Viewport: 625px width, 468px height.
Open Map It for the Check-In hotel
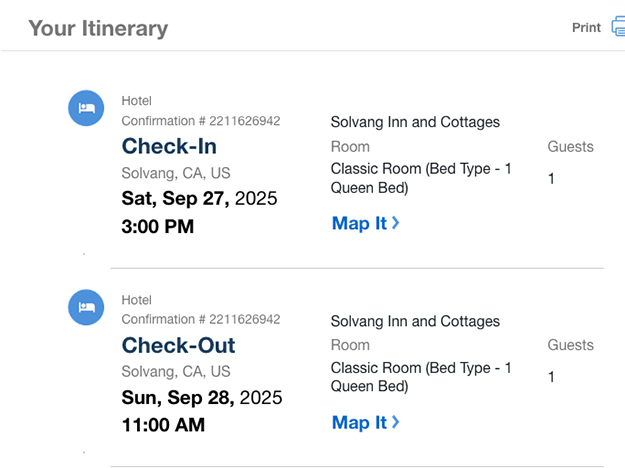[x=359, y=224]
